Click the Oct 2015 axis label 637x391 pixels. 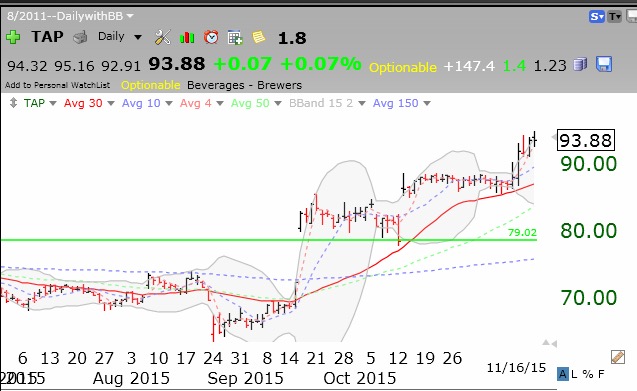click(x=360, y=378)
